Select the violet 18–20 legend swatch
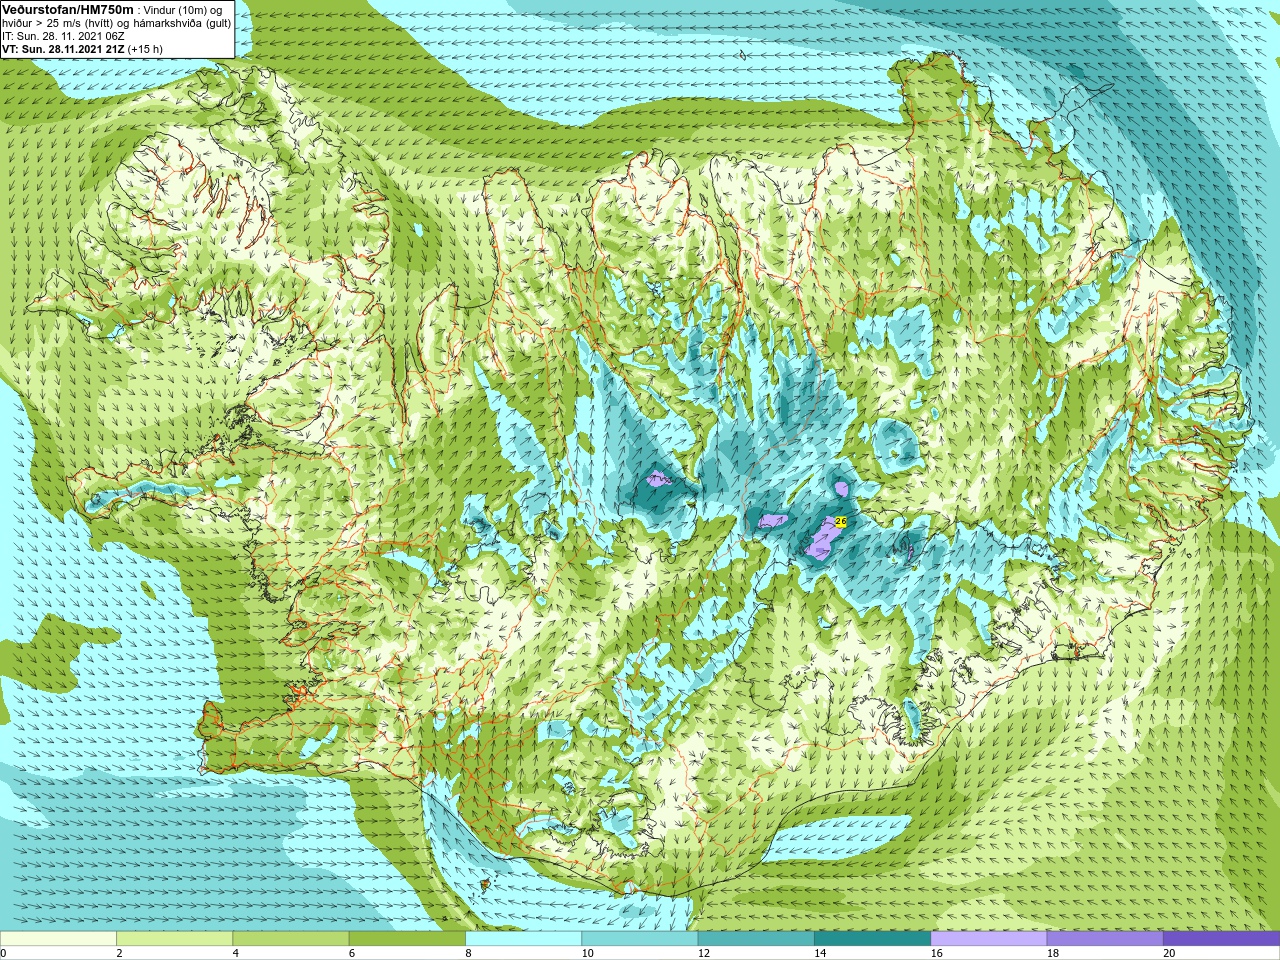Viewport: 1280px width, 960px height. click(x=1104, y=939)
